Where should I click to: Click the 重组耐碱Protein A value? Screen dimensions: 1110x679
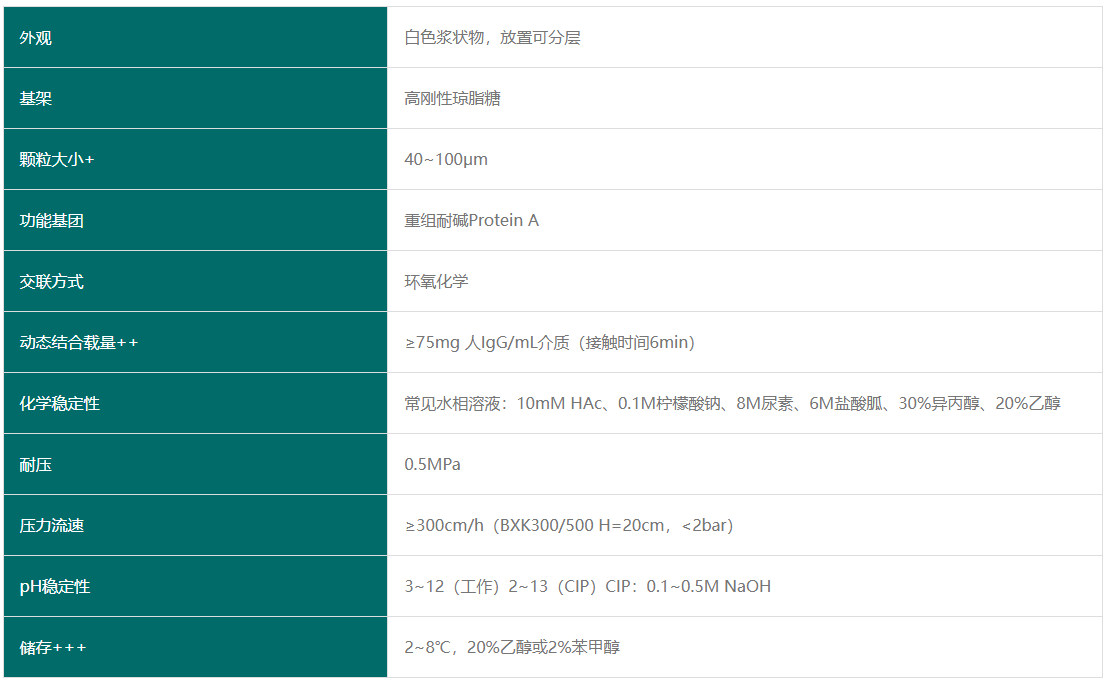click(471, 221)
